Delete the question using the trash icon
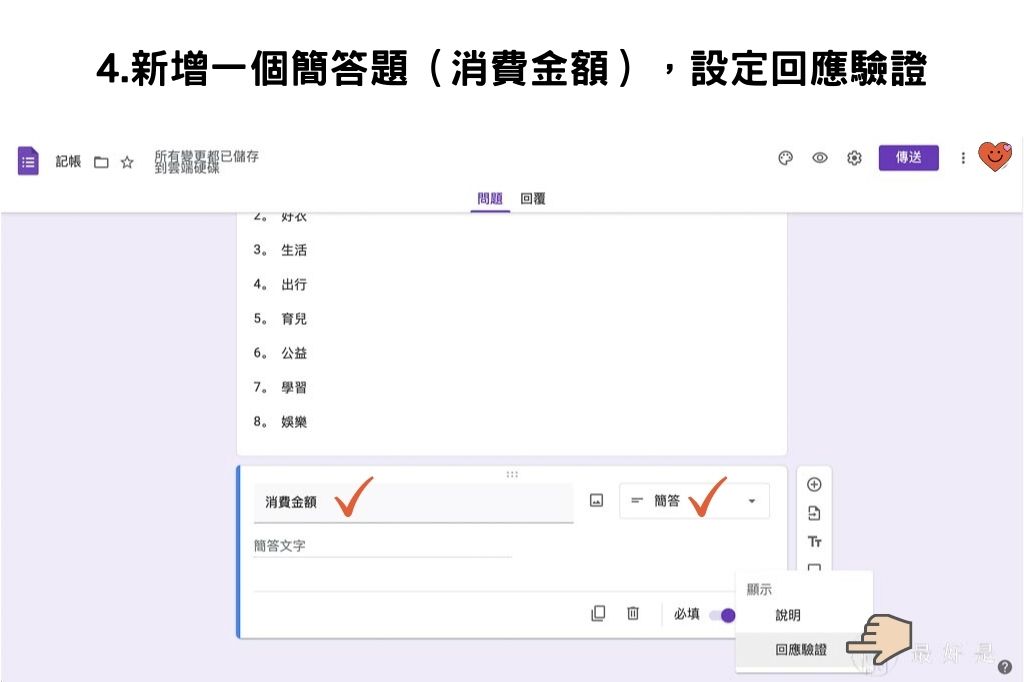The width and height of the screenshot is (1024, 682). (x=633, y=614)
